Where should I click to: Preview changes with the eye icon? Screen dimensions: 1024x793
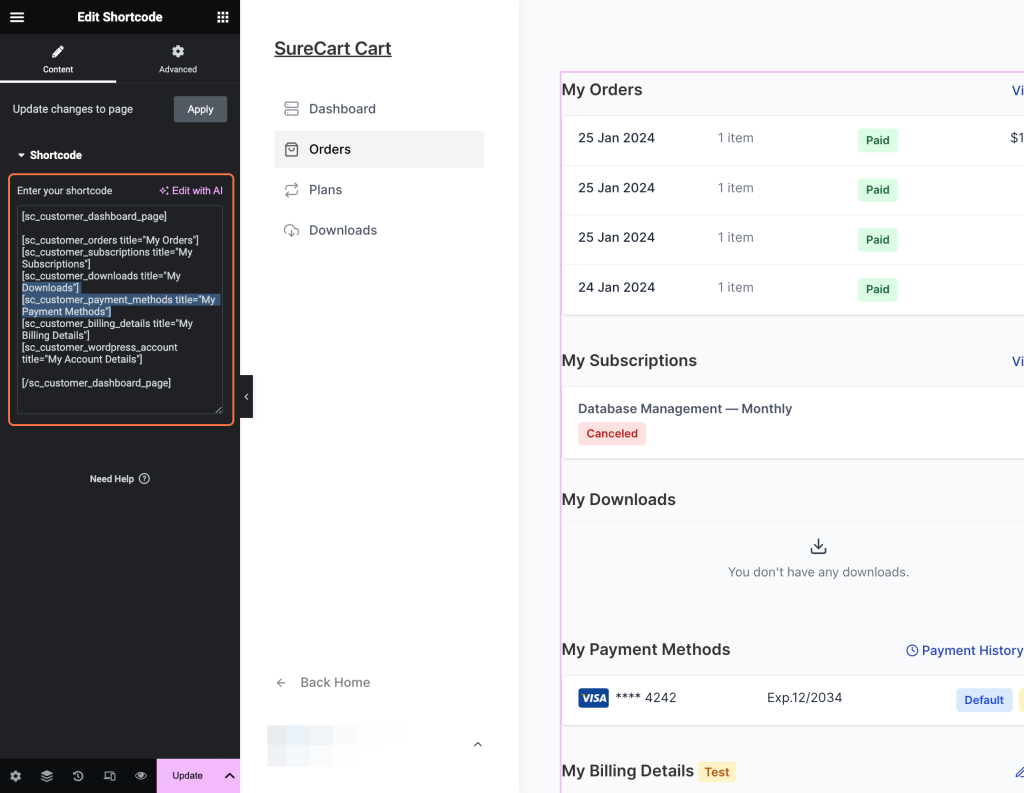click(140, 775)
